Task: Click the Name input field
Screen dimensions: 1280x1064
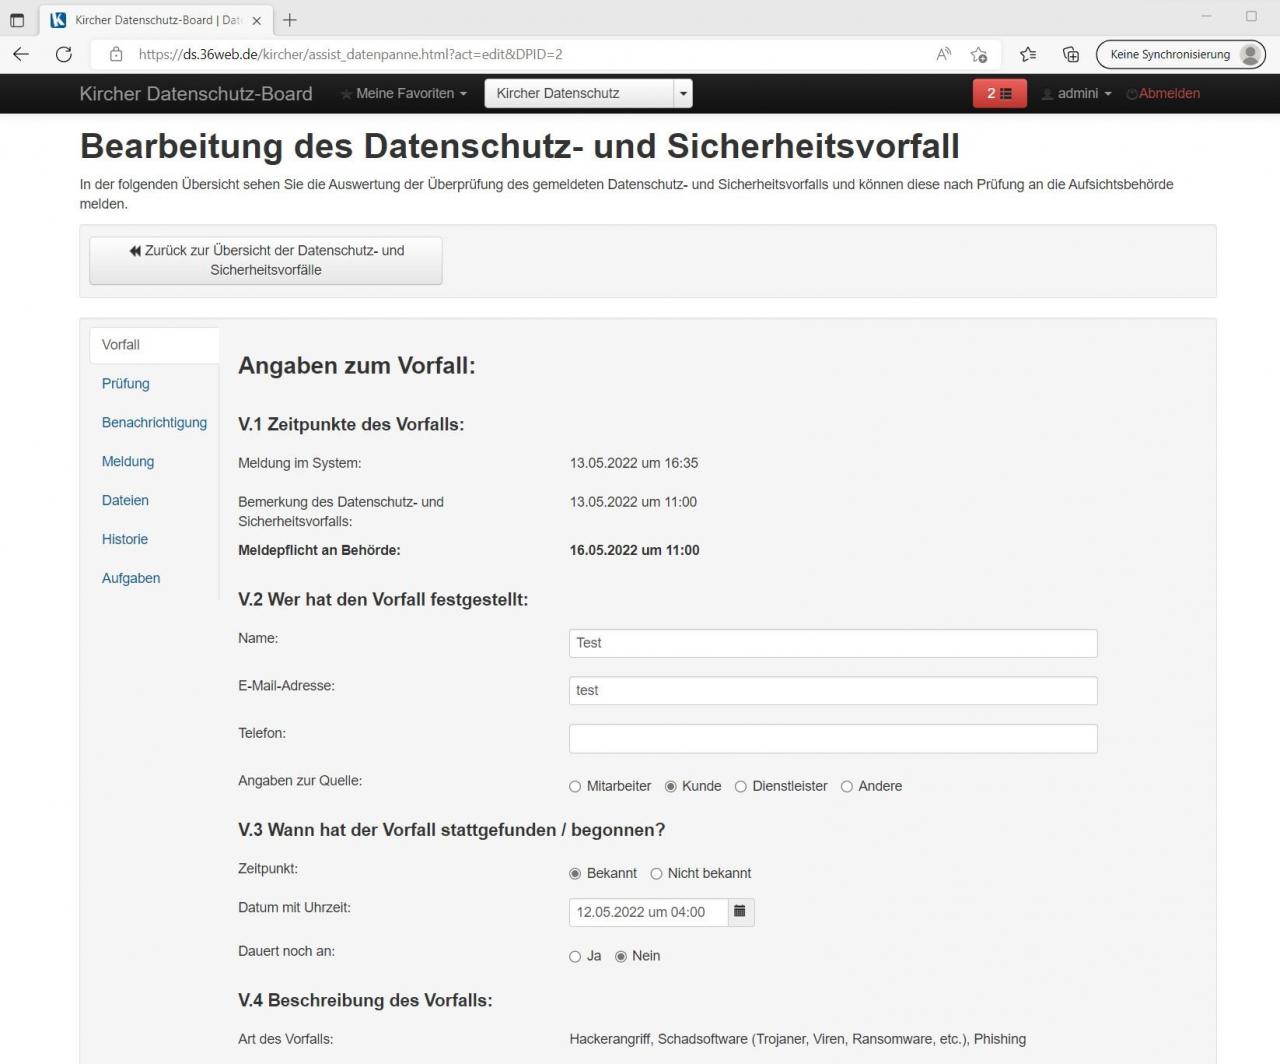Action: (833, 643)
